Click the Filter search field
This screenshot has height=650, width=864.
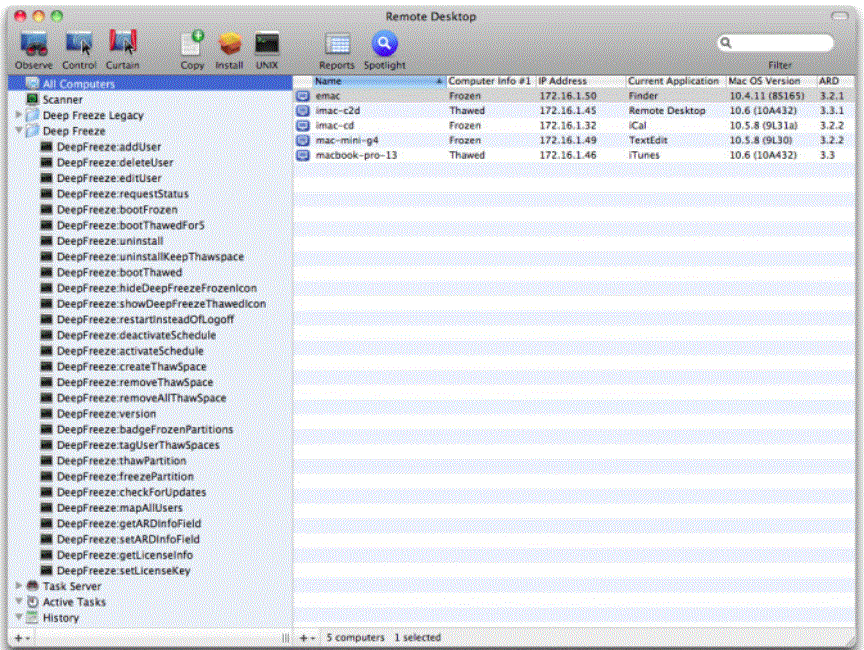(776, 43)
